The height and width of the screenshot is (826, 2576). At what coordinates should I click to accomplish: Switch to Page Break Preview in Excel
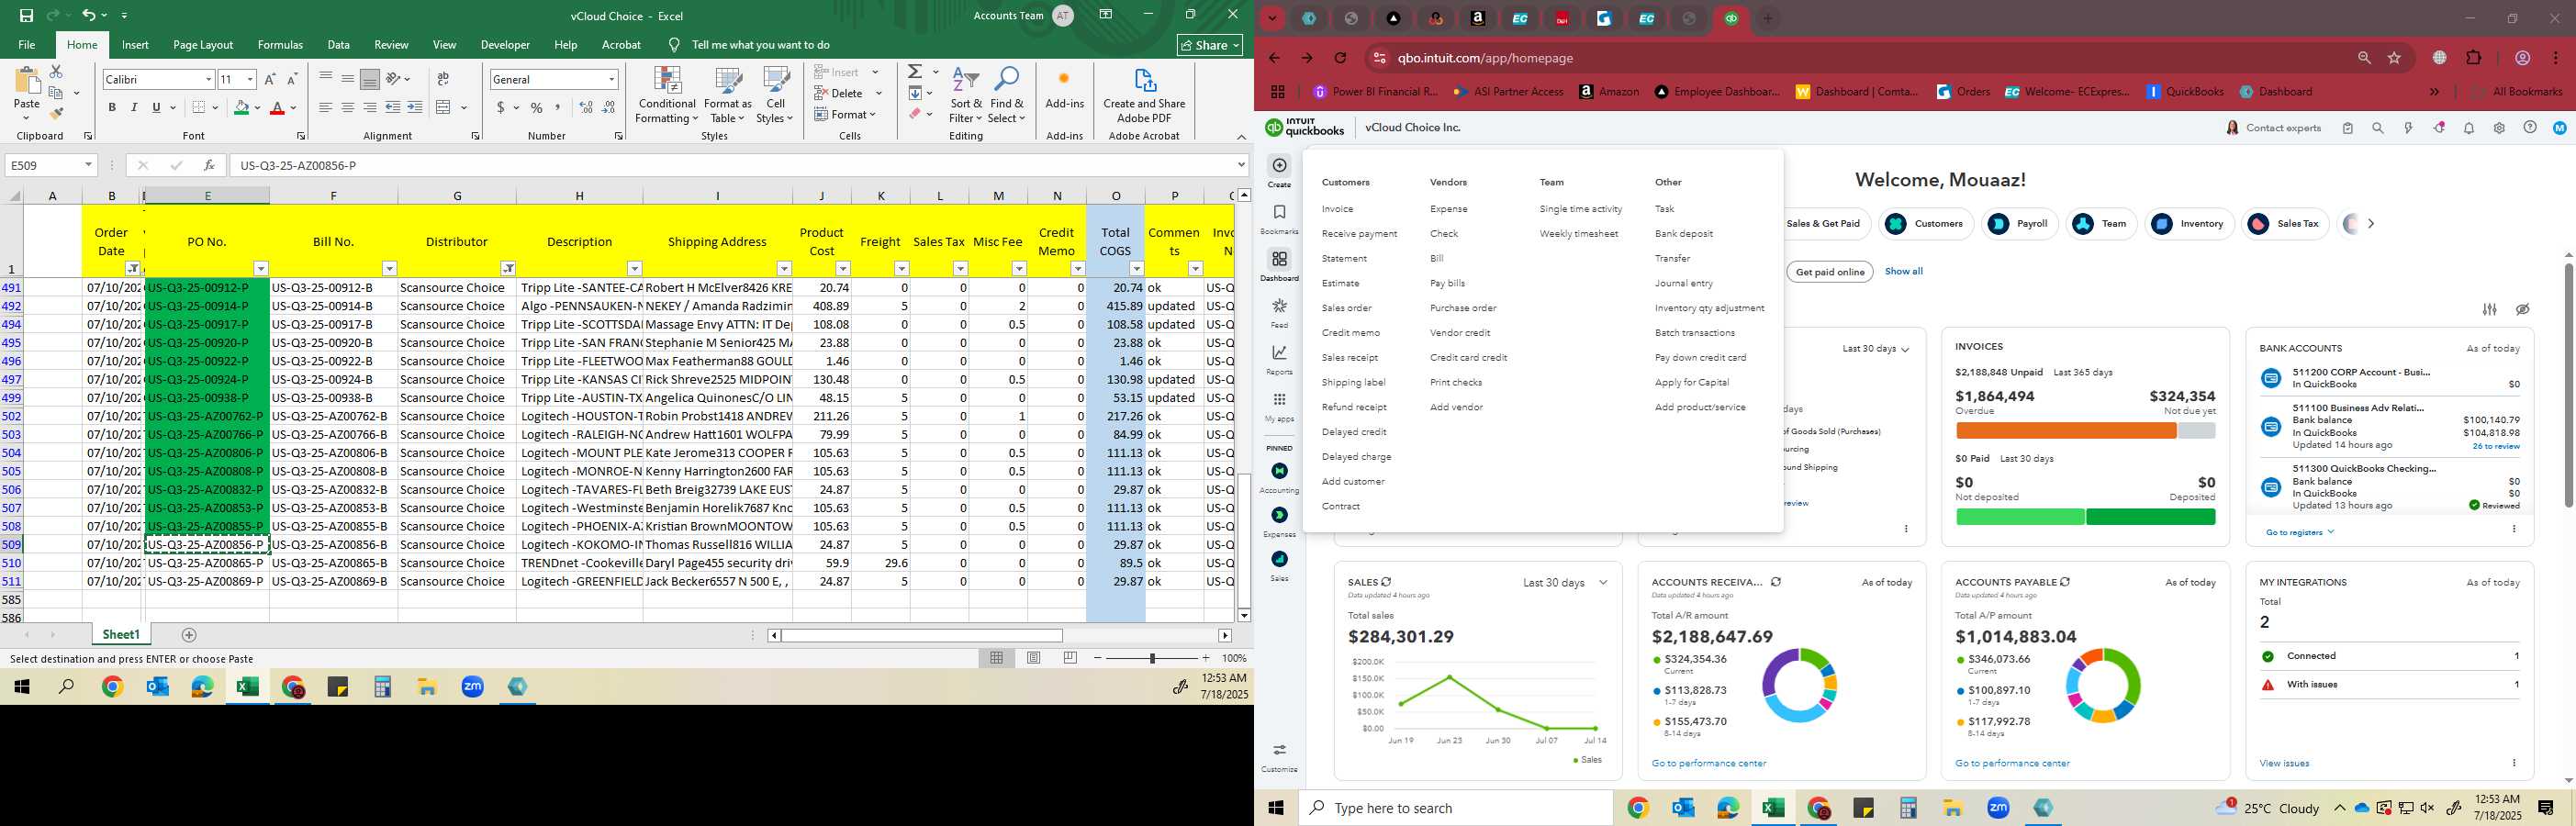click(1071, 658)
